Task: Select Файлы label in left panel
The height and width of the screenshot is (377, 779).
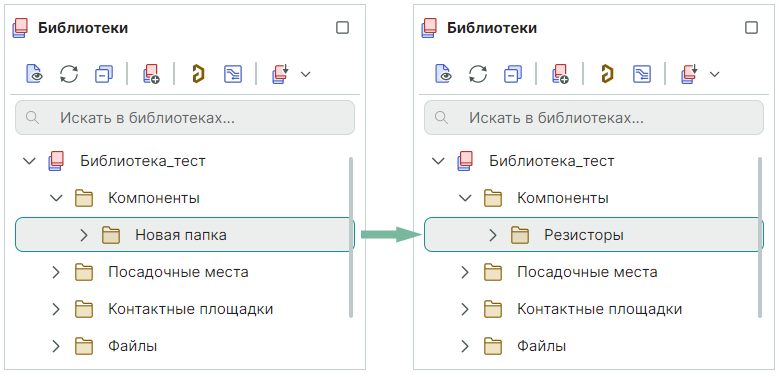Action: click(133, 346)
